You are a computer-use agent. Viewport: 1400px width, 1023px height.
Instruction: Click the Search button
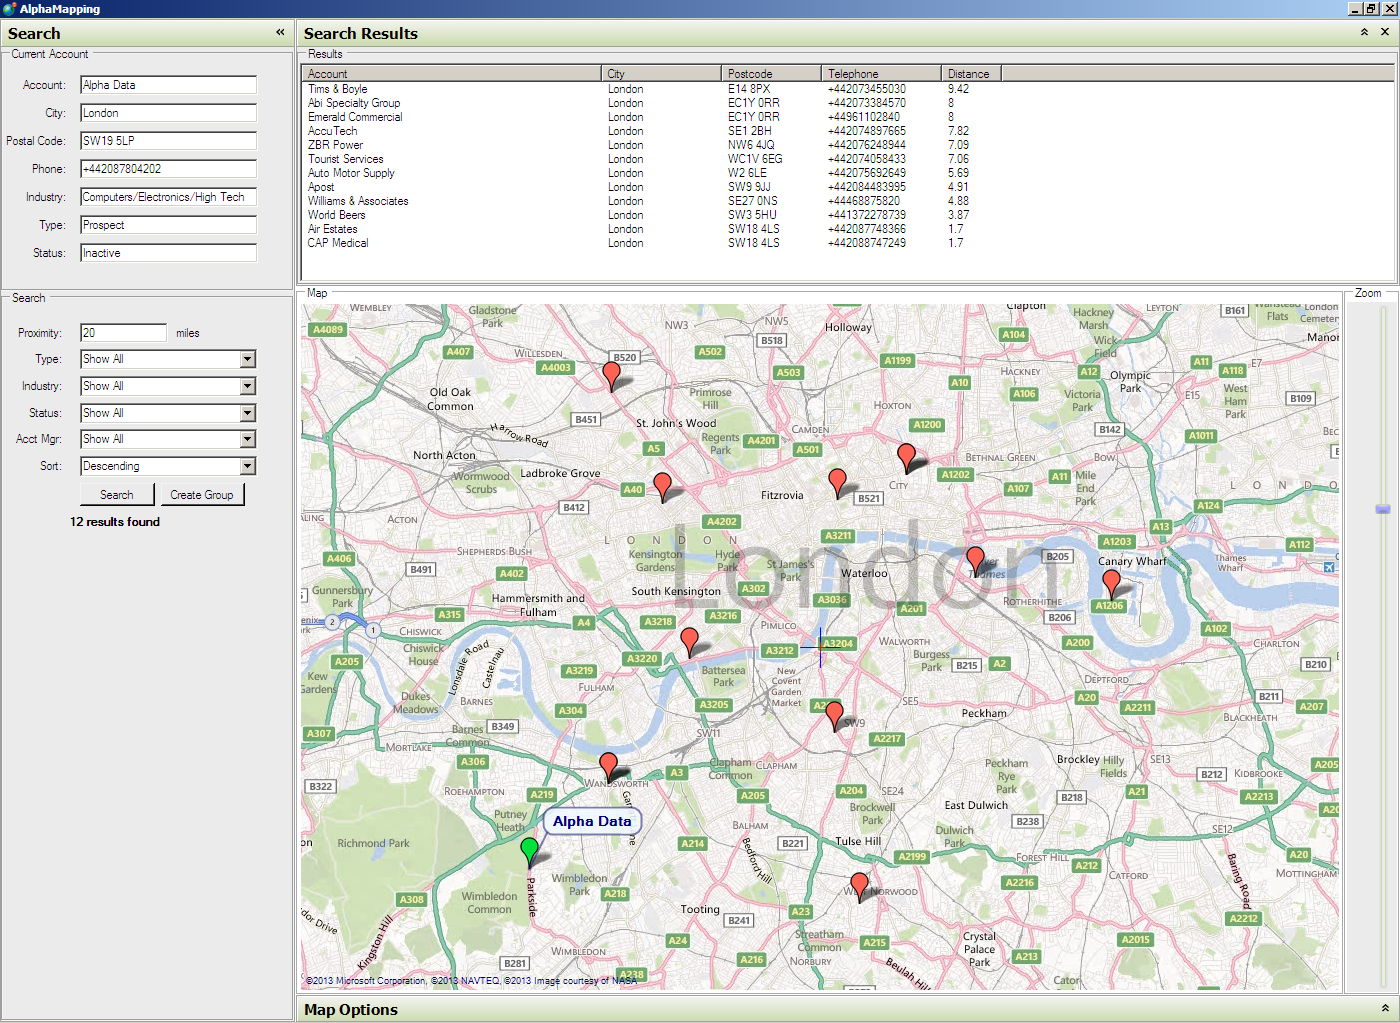[x=117, y=495]
